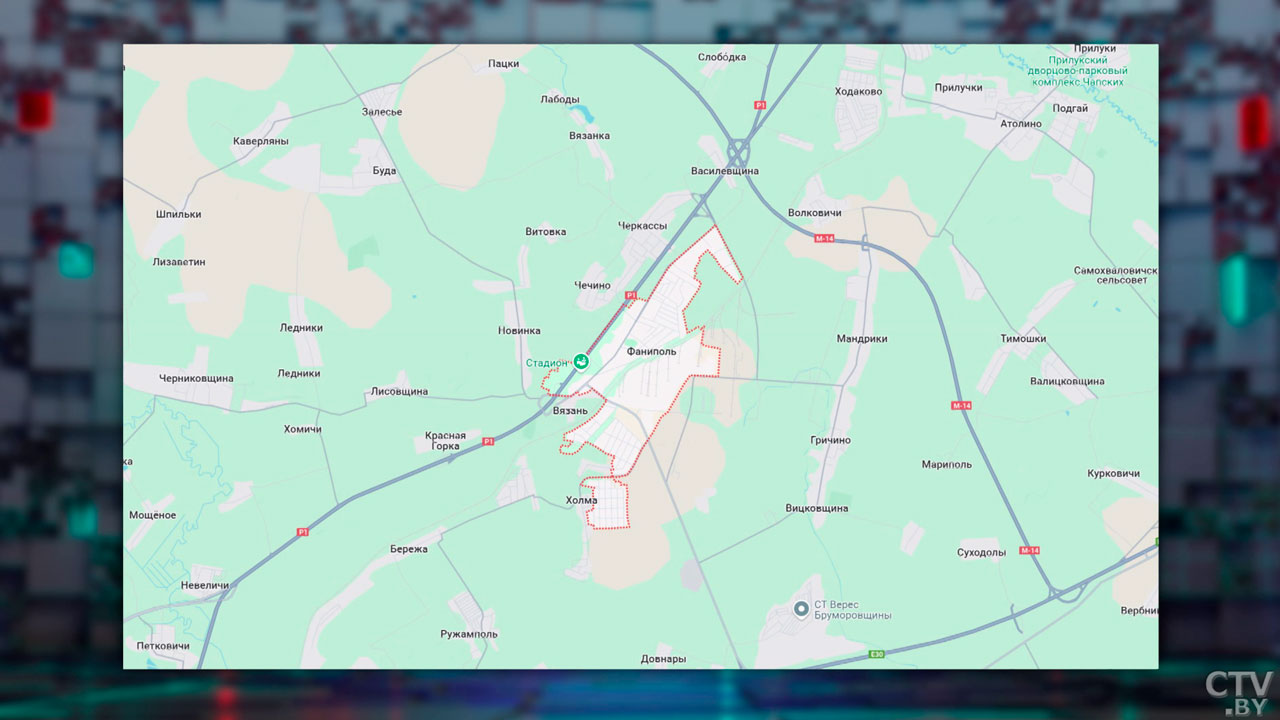
Task: Click the P1 road shield near Слободка
Action: [x=760, y=105]
